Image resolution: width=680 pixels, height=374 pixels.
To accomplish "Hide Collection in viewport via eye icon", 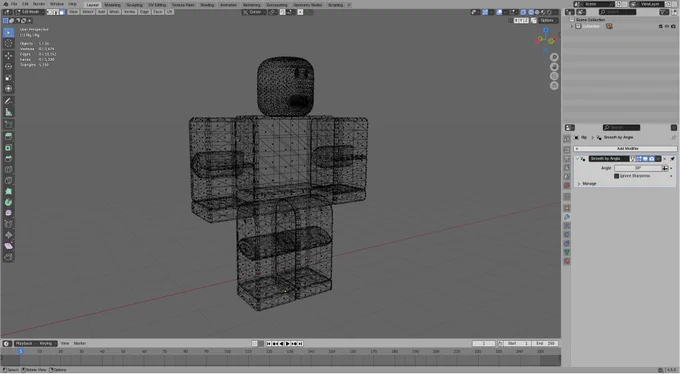I will point(667,26).
